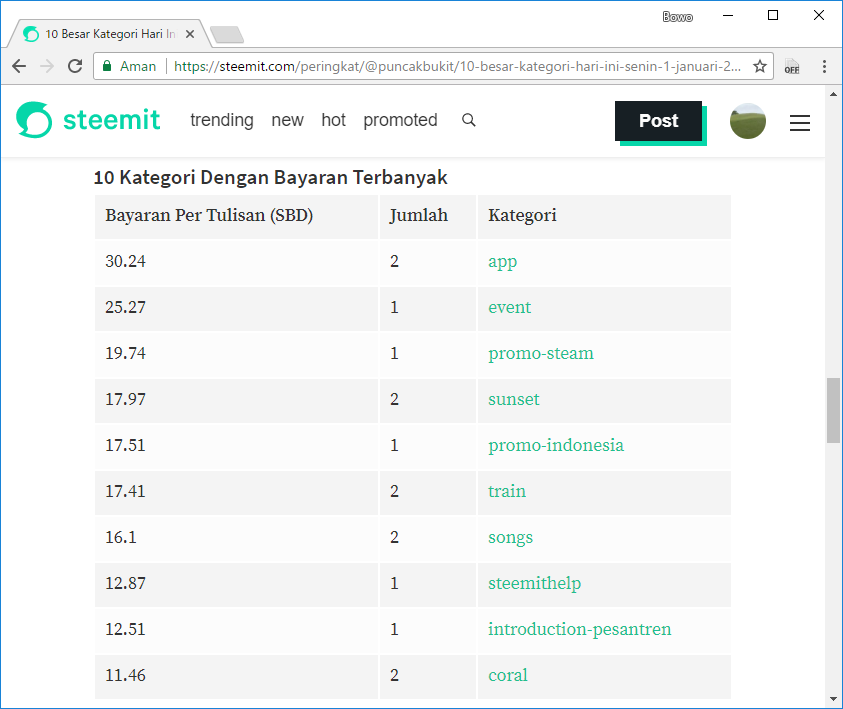843x709 pixels.
Task: Click the address bar URL
Action: coord(457,66)
